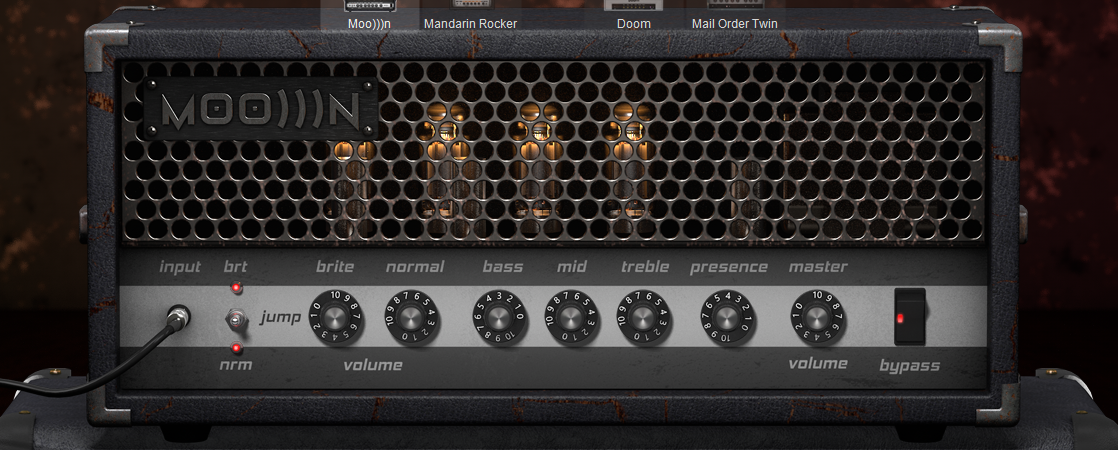Click the brt red LED indicator

235,288
